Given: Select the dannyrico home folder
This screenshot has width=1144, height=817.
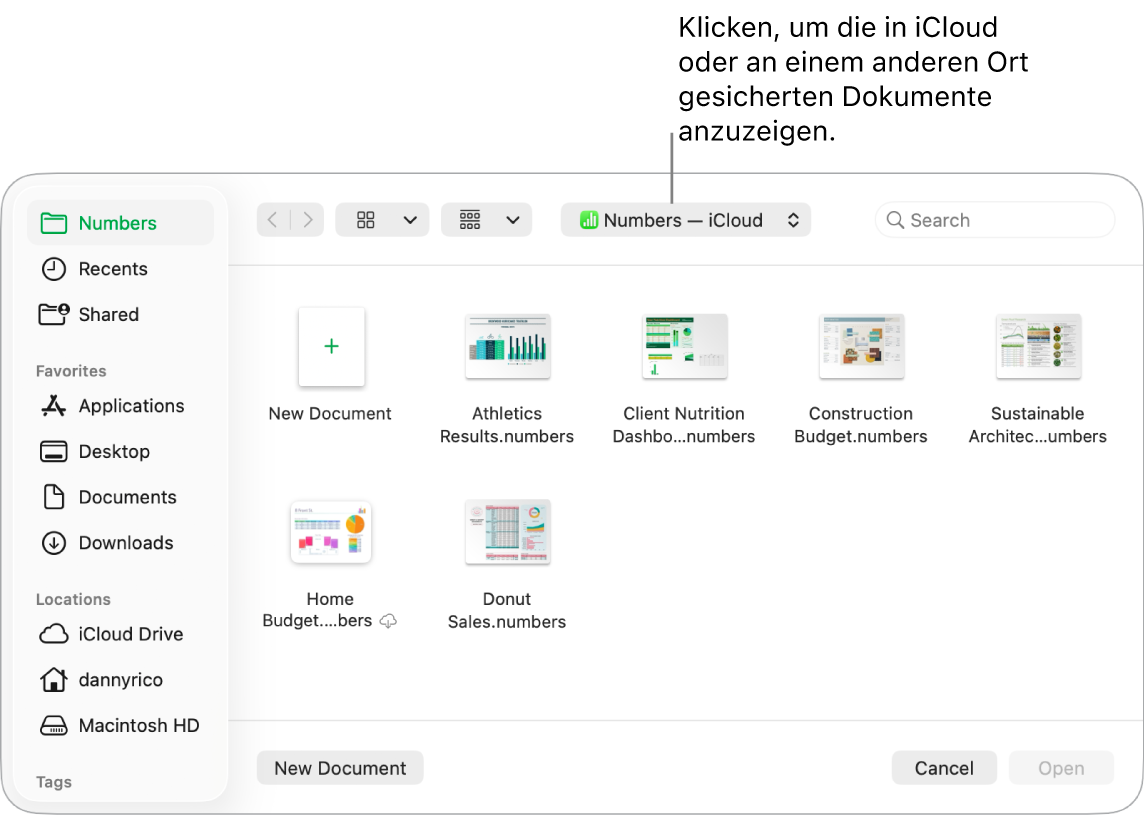Looking at the screenshot, I should [121, 680].
